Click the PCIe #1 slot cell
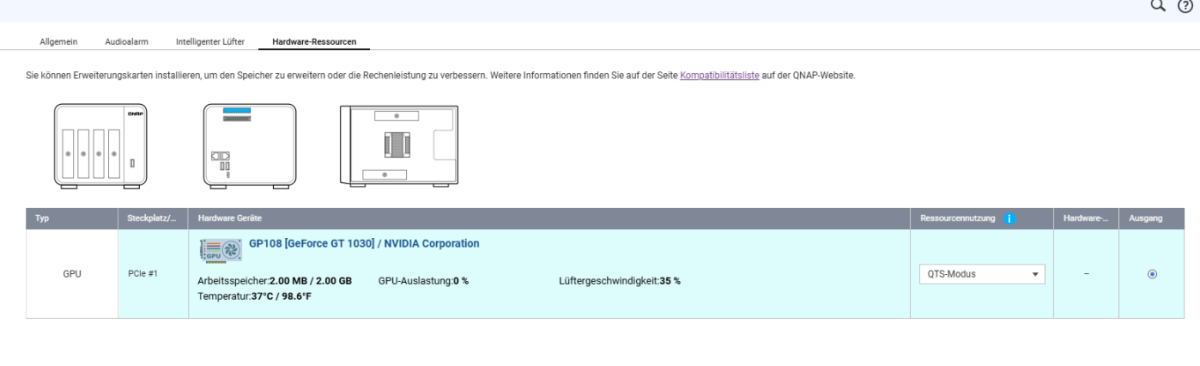1200x366 pixels. click(x=152, y=274)
